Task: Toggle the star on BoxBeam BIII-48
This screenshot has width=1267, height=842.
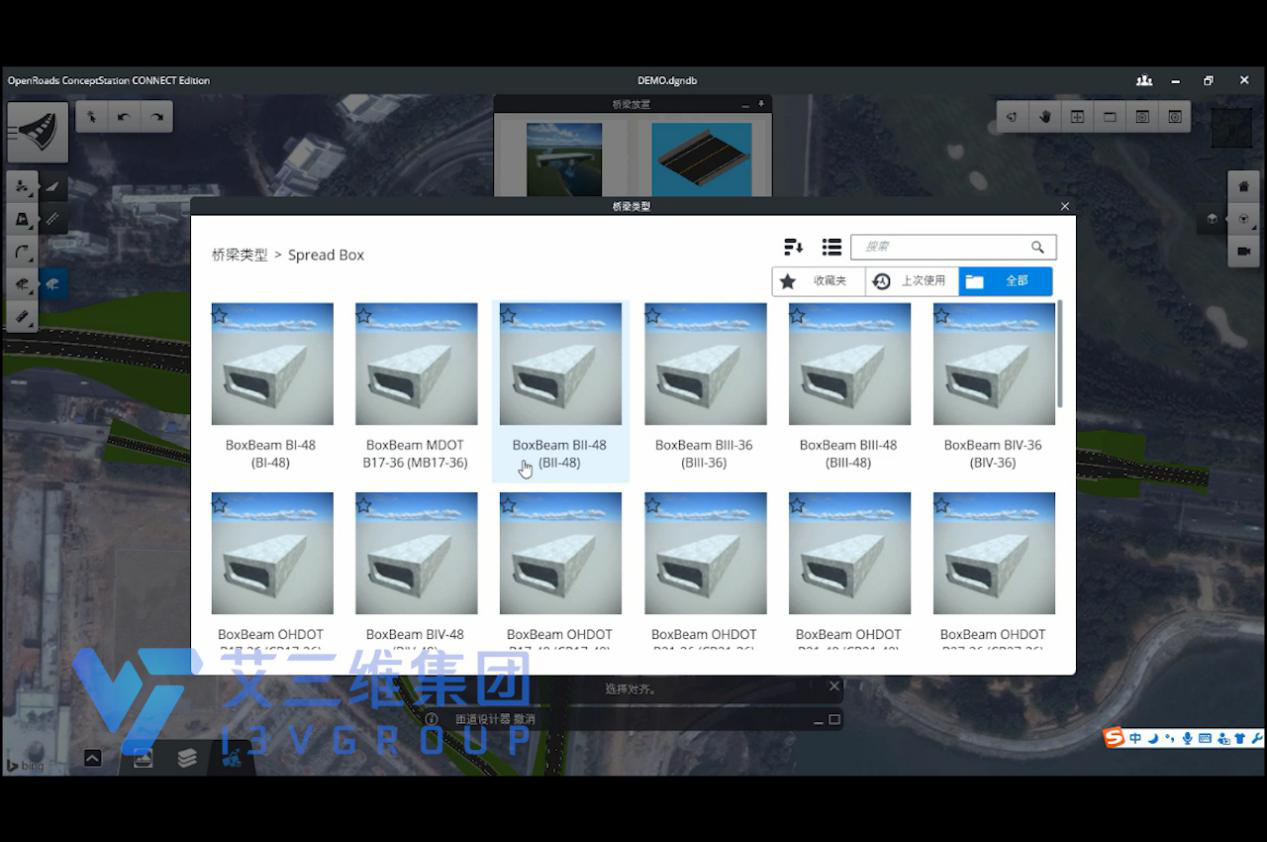Action: (797, 315)
